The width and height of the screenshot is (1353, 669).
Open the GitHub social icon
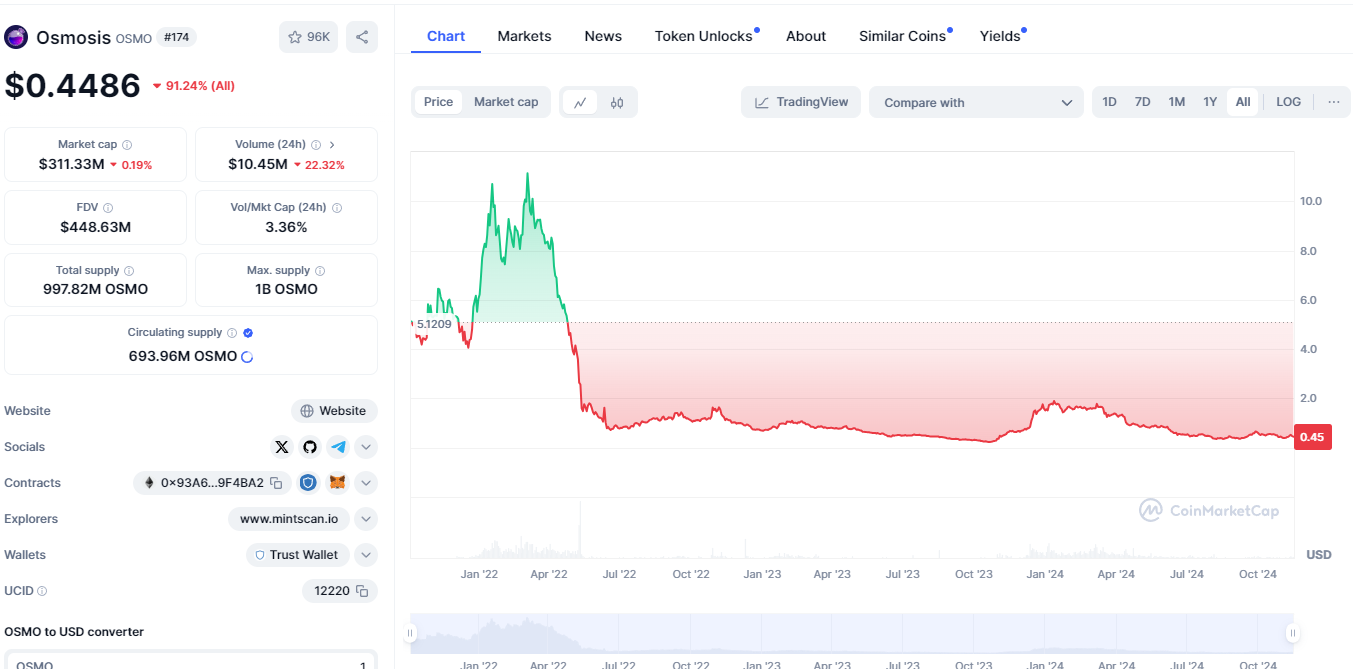pos(310,447)
